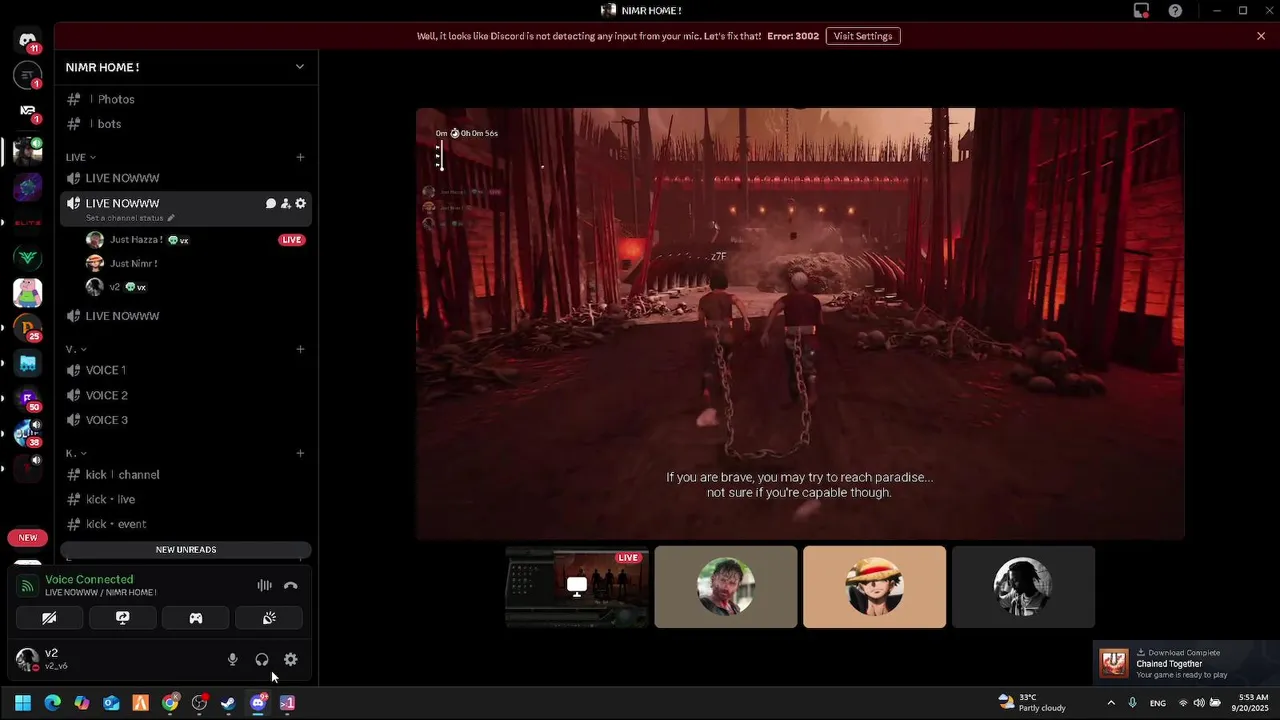Click the v2 user avatar in the panel
The image size is (1280, 720).
(27, 659)
